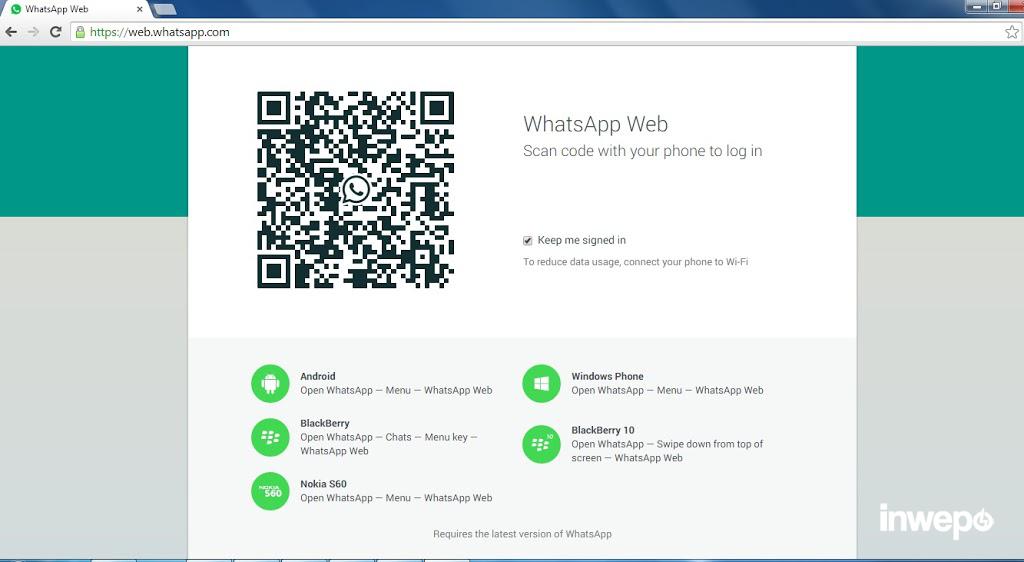Reload the WhatsApp Web page

(56, 32)
